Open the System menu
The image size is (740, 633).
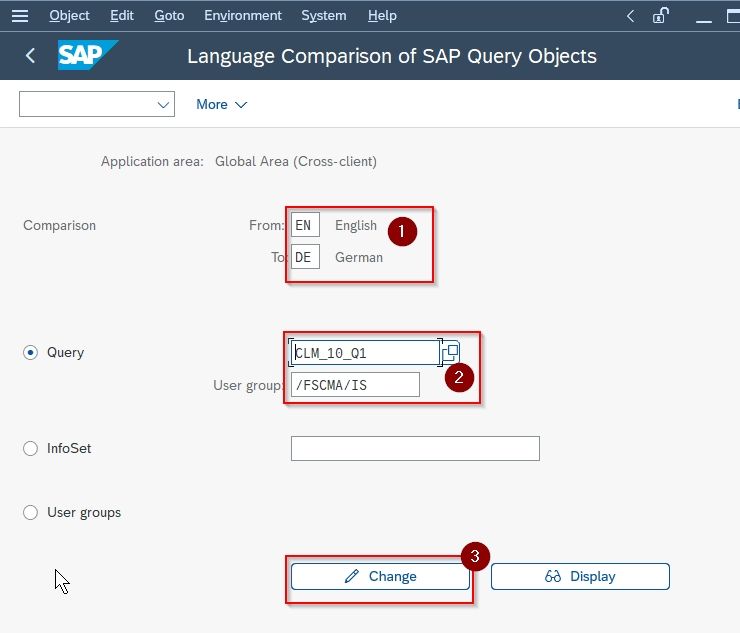coord(324,16)
